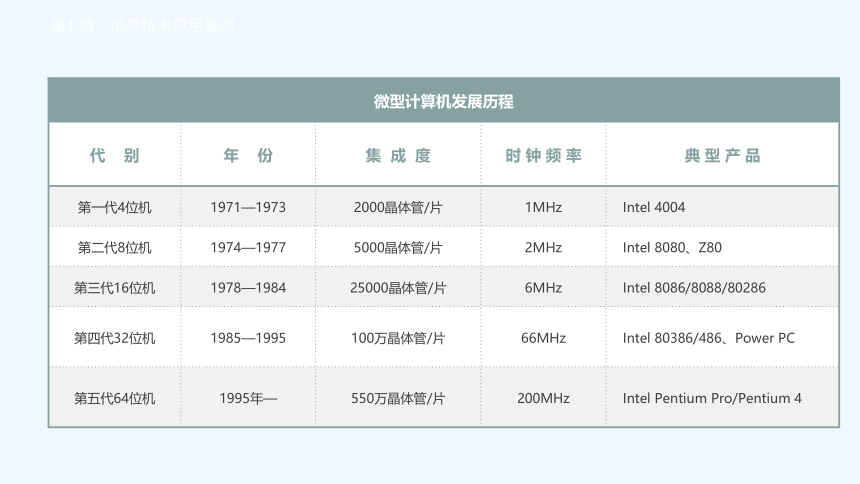
Task: Click the cell 2000晶体管/片
Action: pyautogui.click(x=398, y=207)
